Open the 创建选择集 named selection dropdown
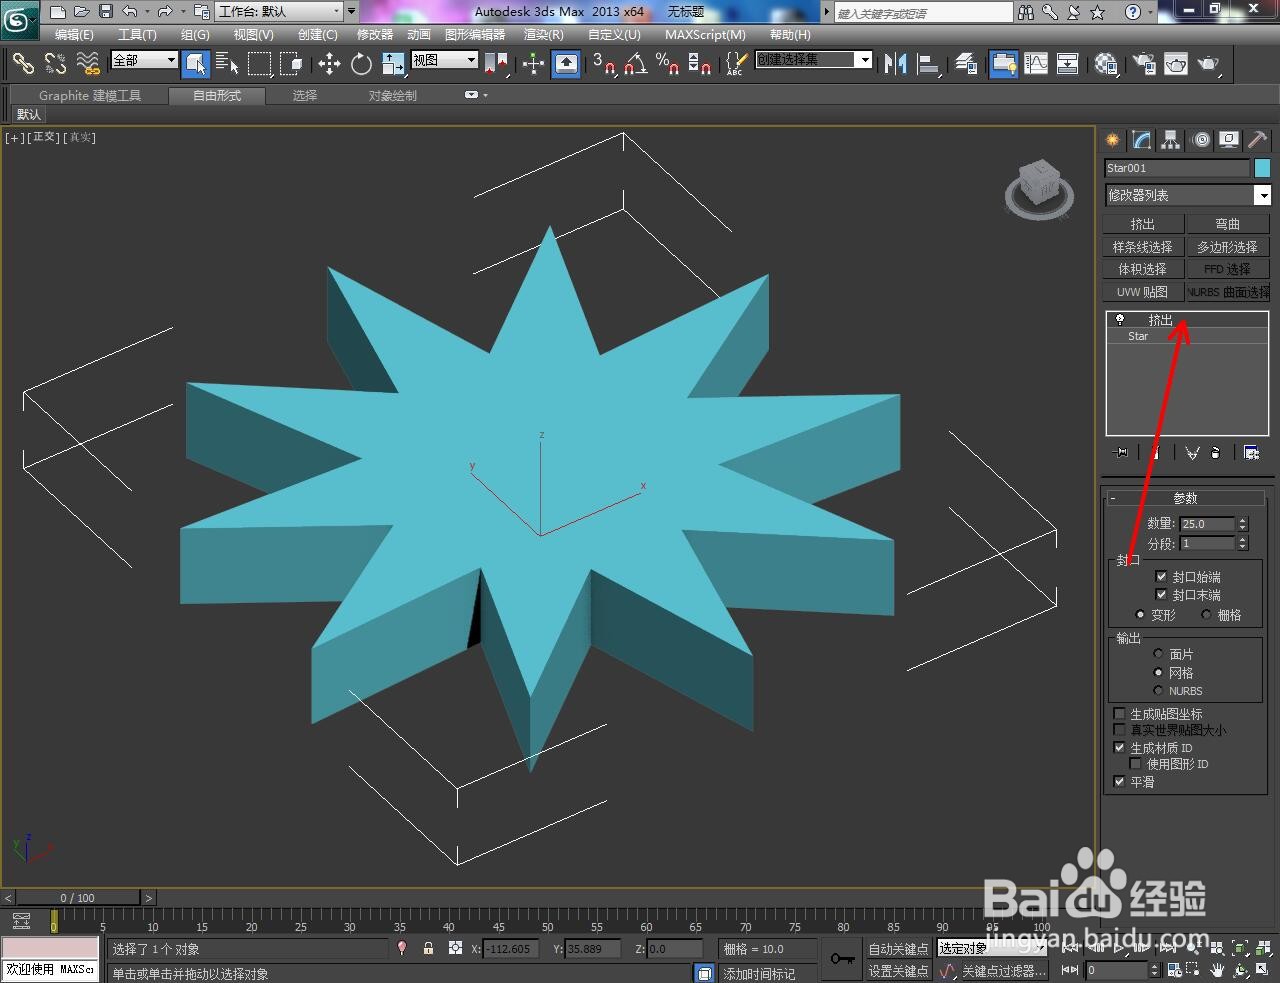The image size is (1280, 983). 813,60
